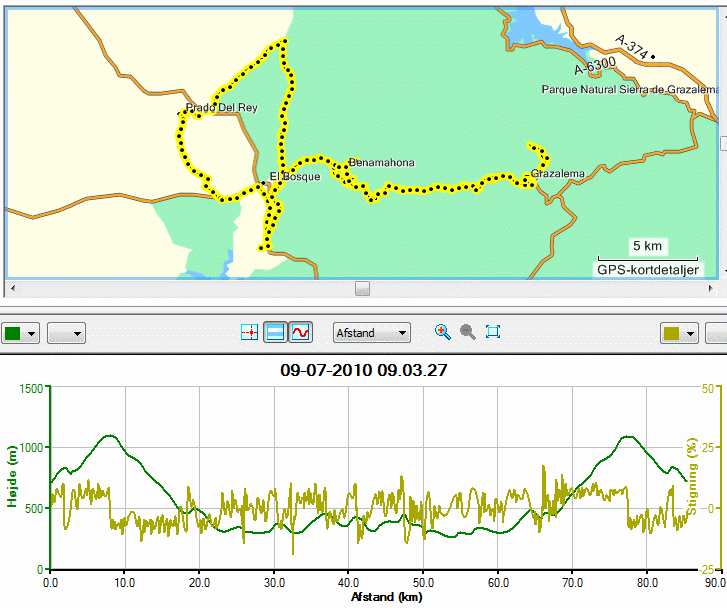Image resolution: width=727 pixels, height=608 pixels.
Task: Click the Stigning (%) axis label
Action: click(x=692, y=476)
